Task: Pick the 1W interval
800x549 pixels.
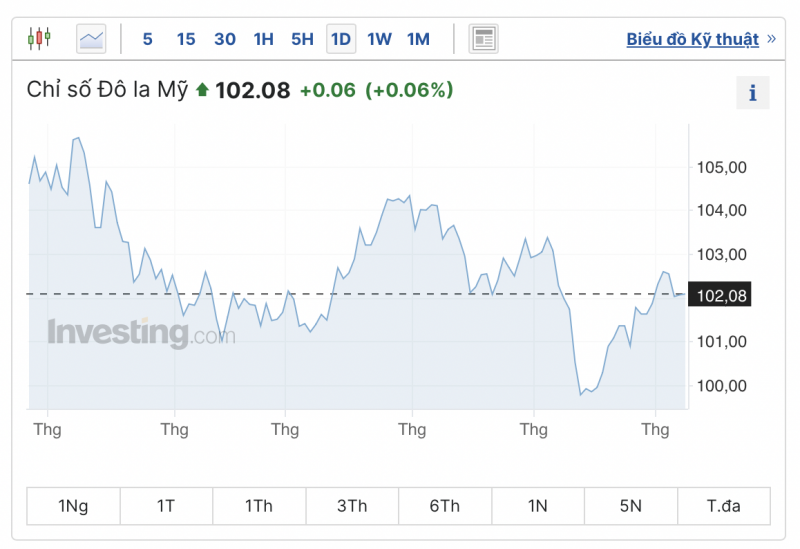Action: pyautogui.click(x=380, y=39)
